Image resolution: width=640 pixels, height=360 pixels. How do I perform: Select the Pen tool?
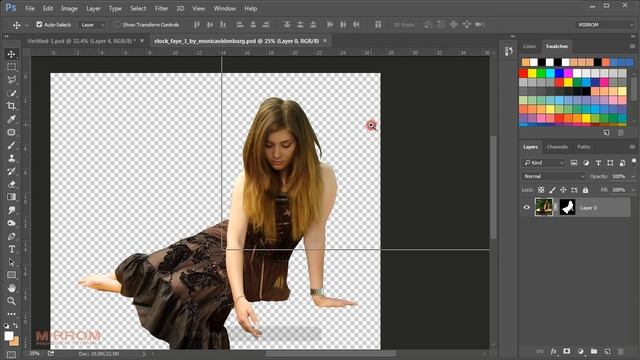click(x=11, y=236)
